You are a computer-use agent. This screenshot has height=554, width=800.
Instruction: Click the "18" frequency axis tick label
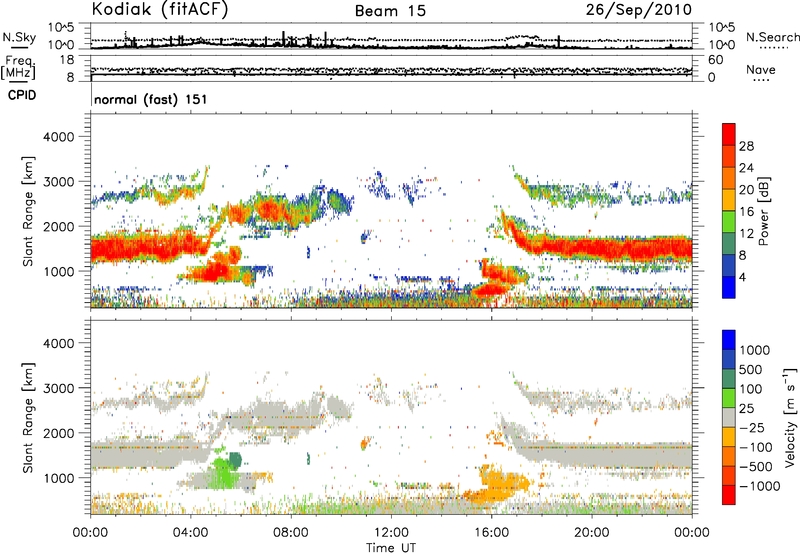coord(67,60)
